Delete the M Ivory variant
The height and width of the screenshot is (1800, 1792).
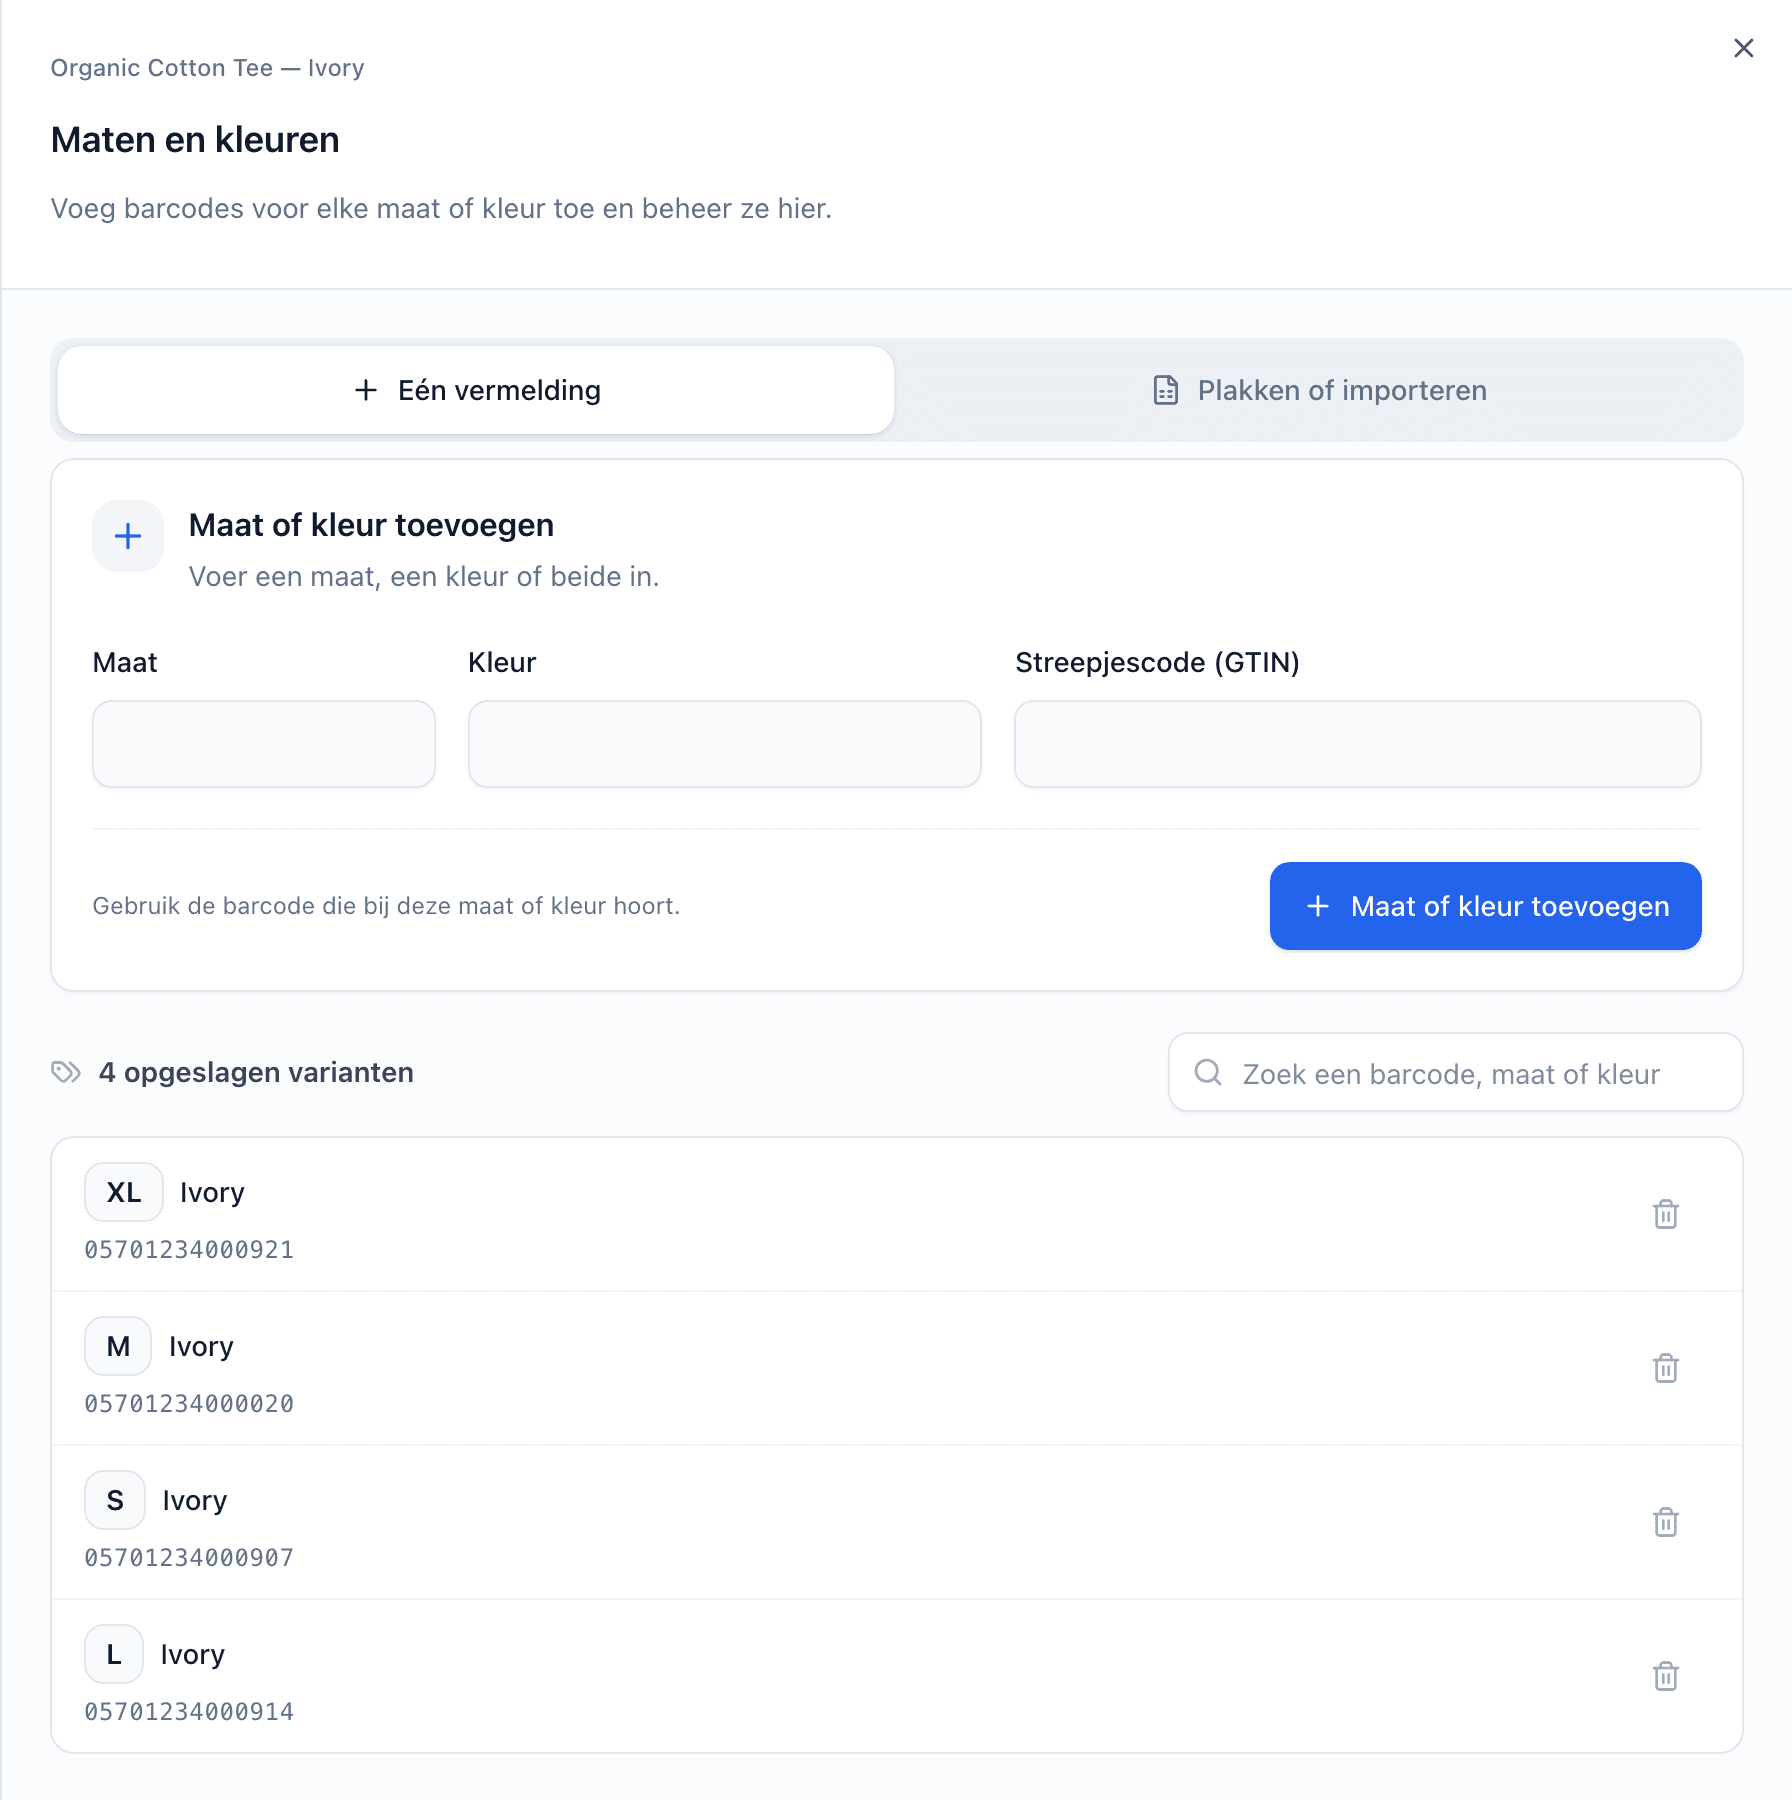pyautogui.click(x=1665, y=1368)
